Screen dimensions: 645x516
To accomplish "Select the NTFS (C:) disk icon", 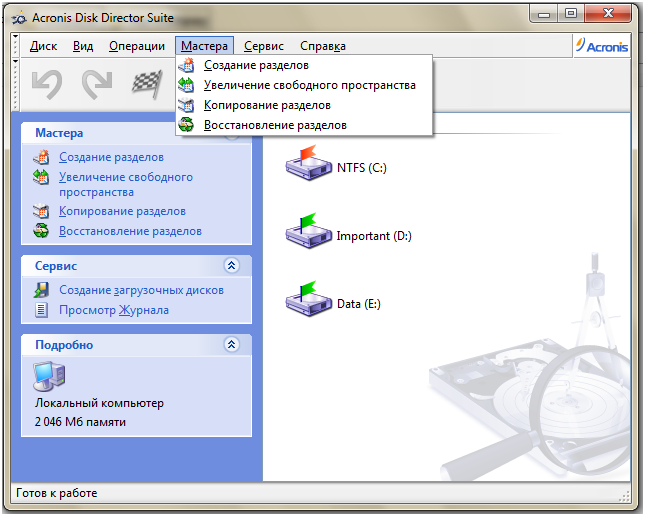I will point(307,163).
